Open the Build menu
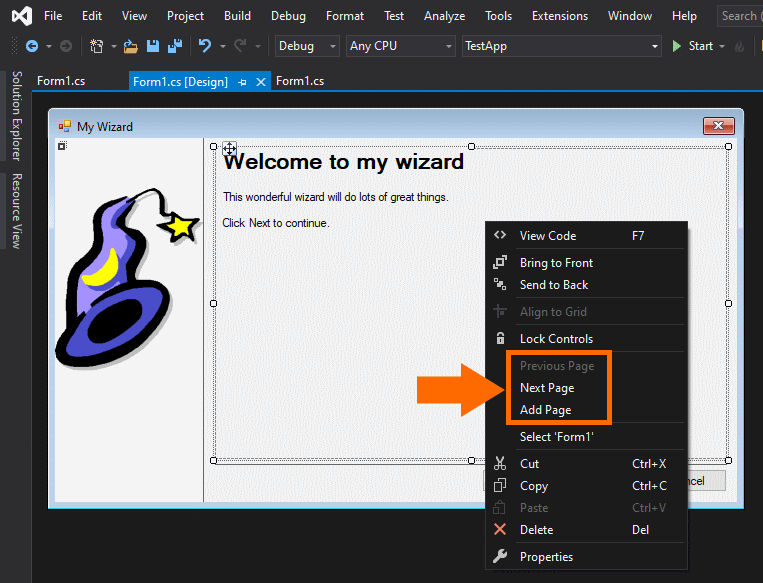763x583 pixels. point(237,16)
